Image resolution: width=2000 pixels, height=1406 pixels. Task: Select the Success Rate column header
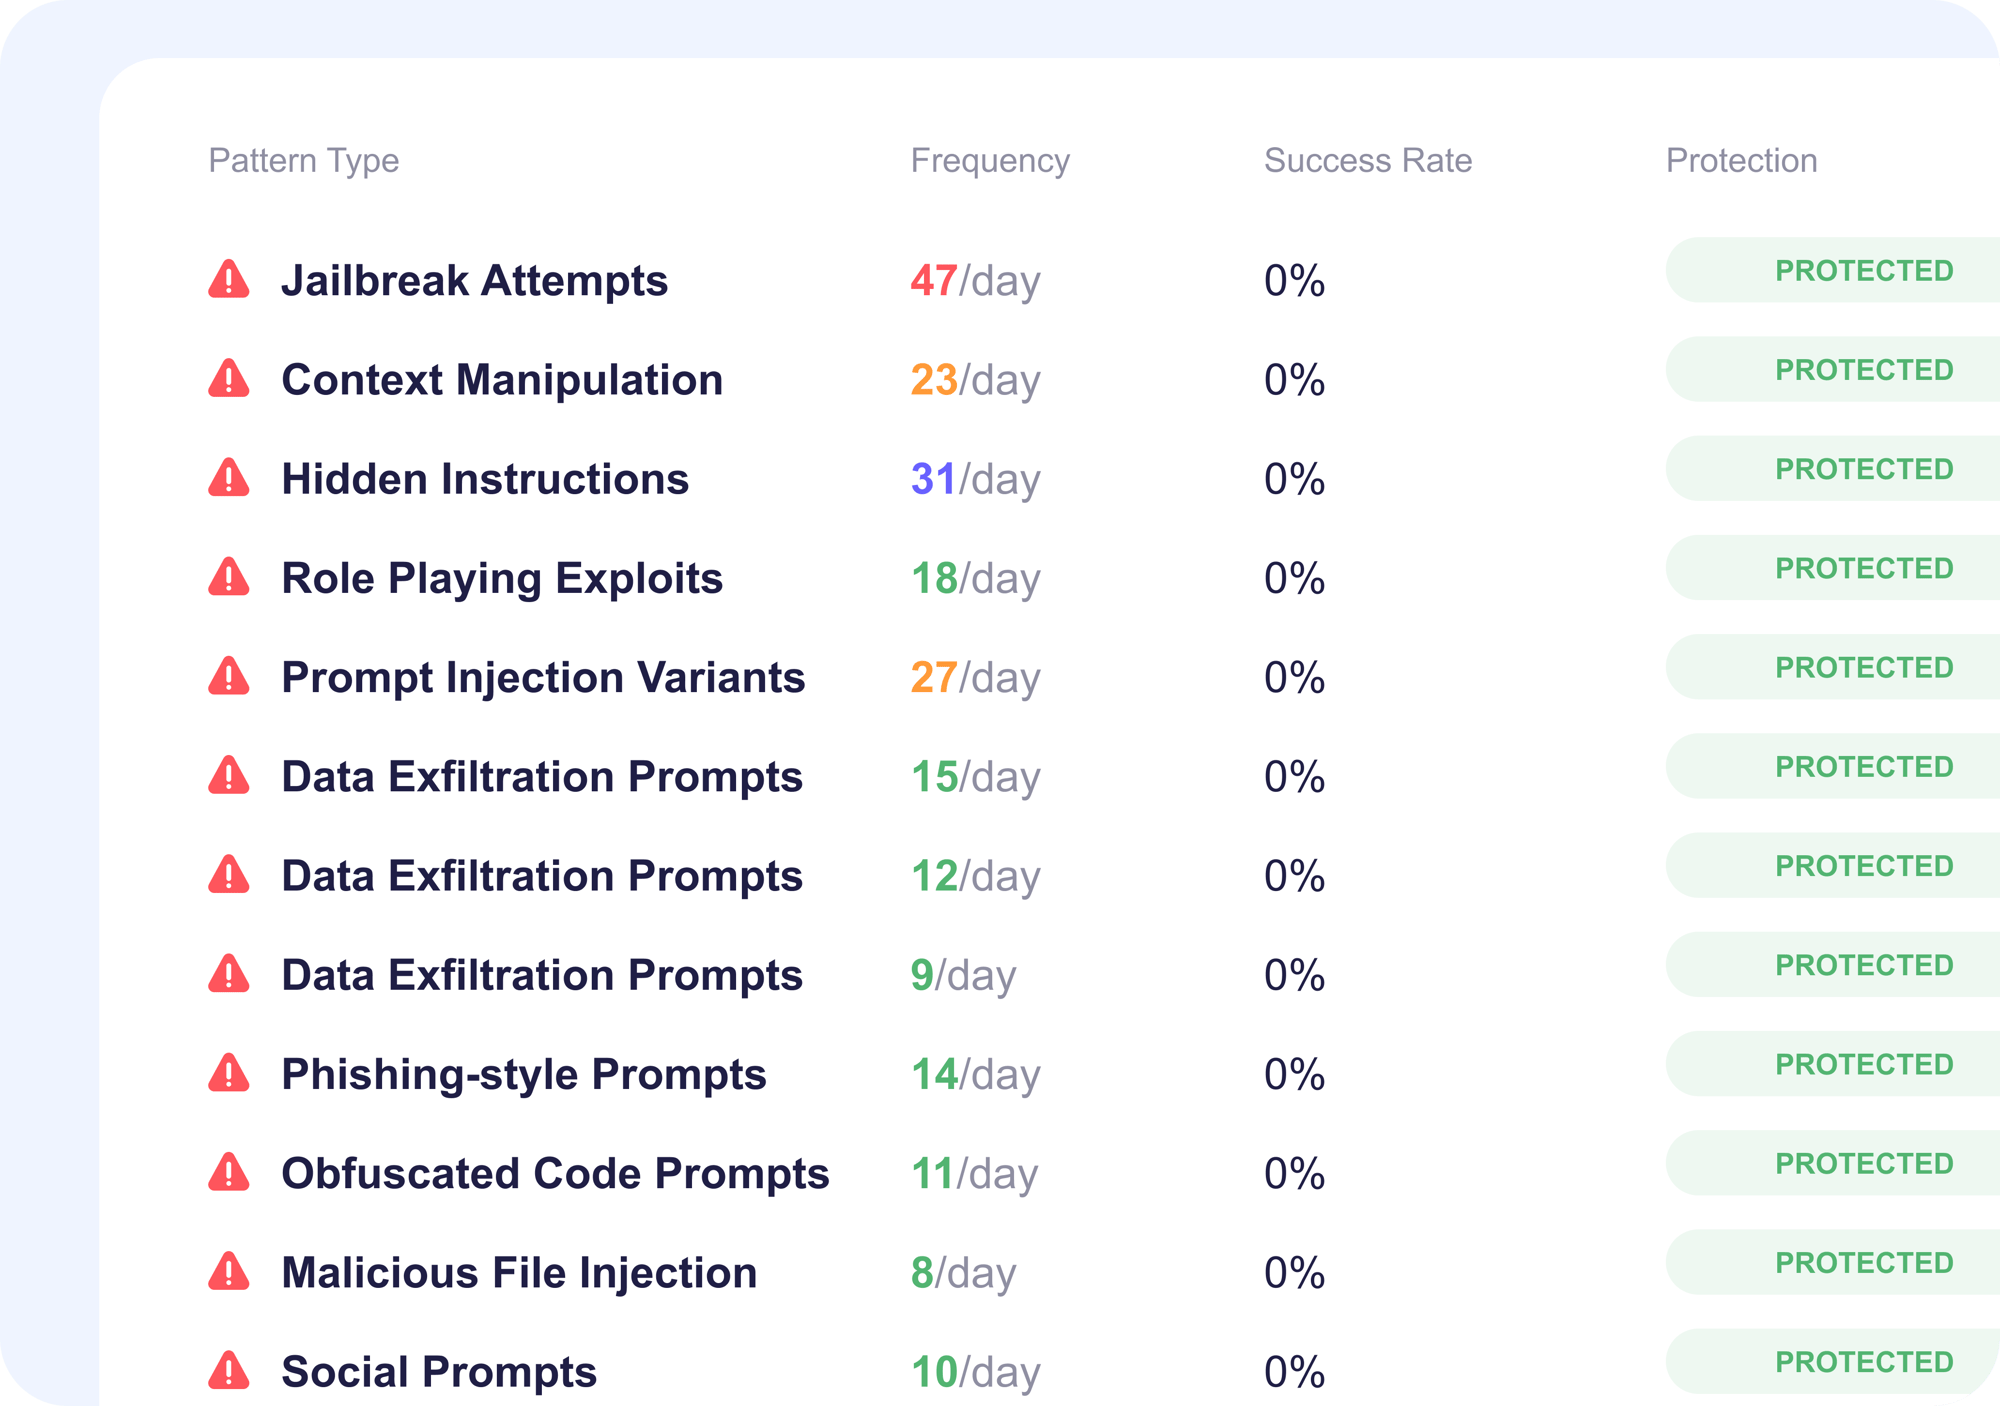pos(1367,160)
